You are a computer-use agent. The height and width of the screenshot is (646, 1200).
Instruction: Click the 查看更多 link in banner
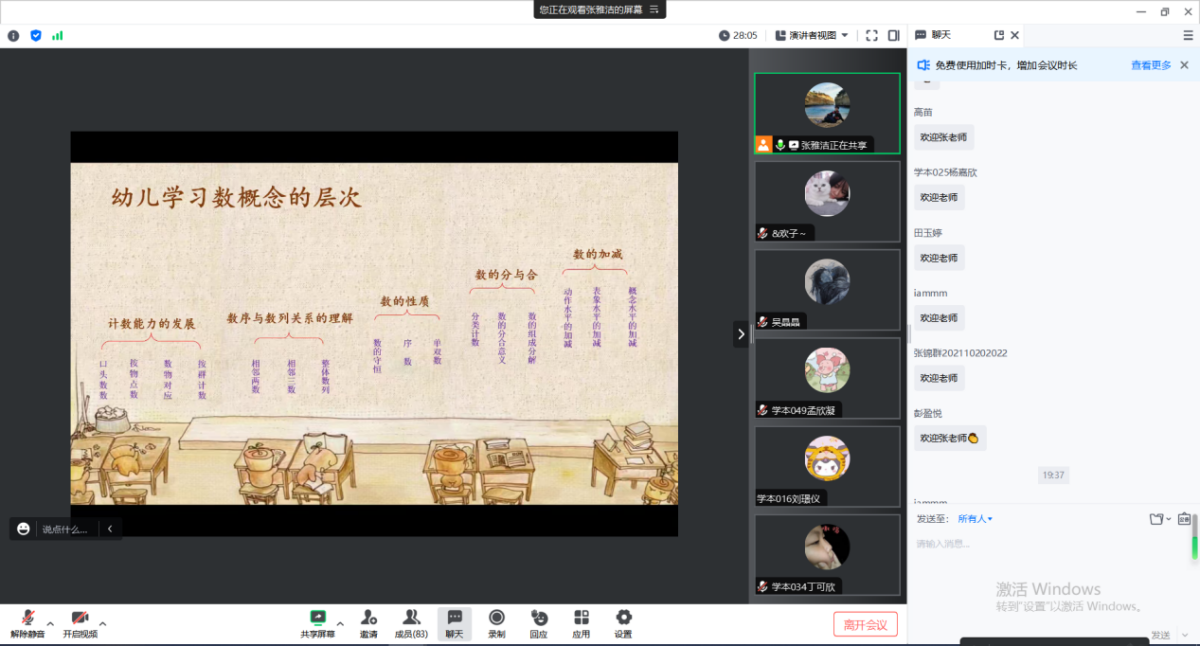[1151, 65]
